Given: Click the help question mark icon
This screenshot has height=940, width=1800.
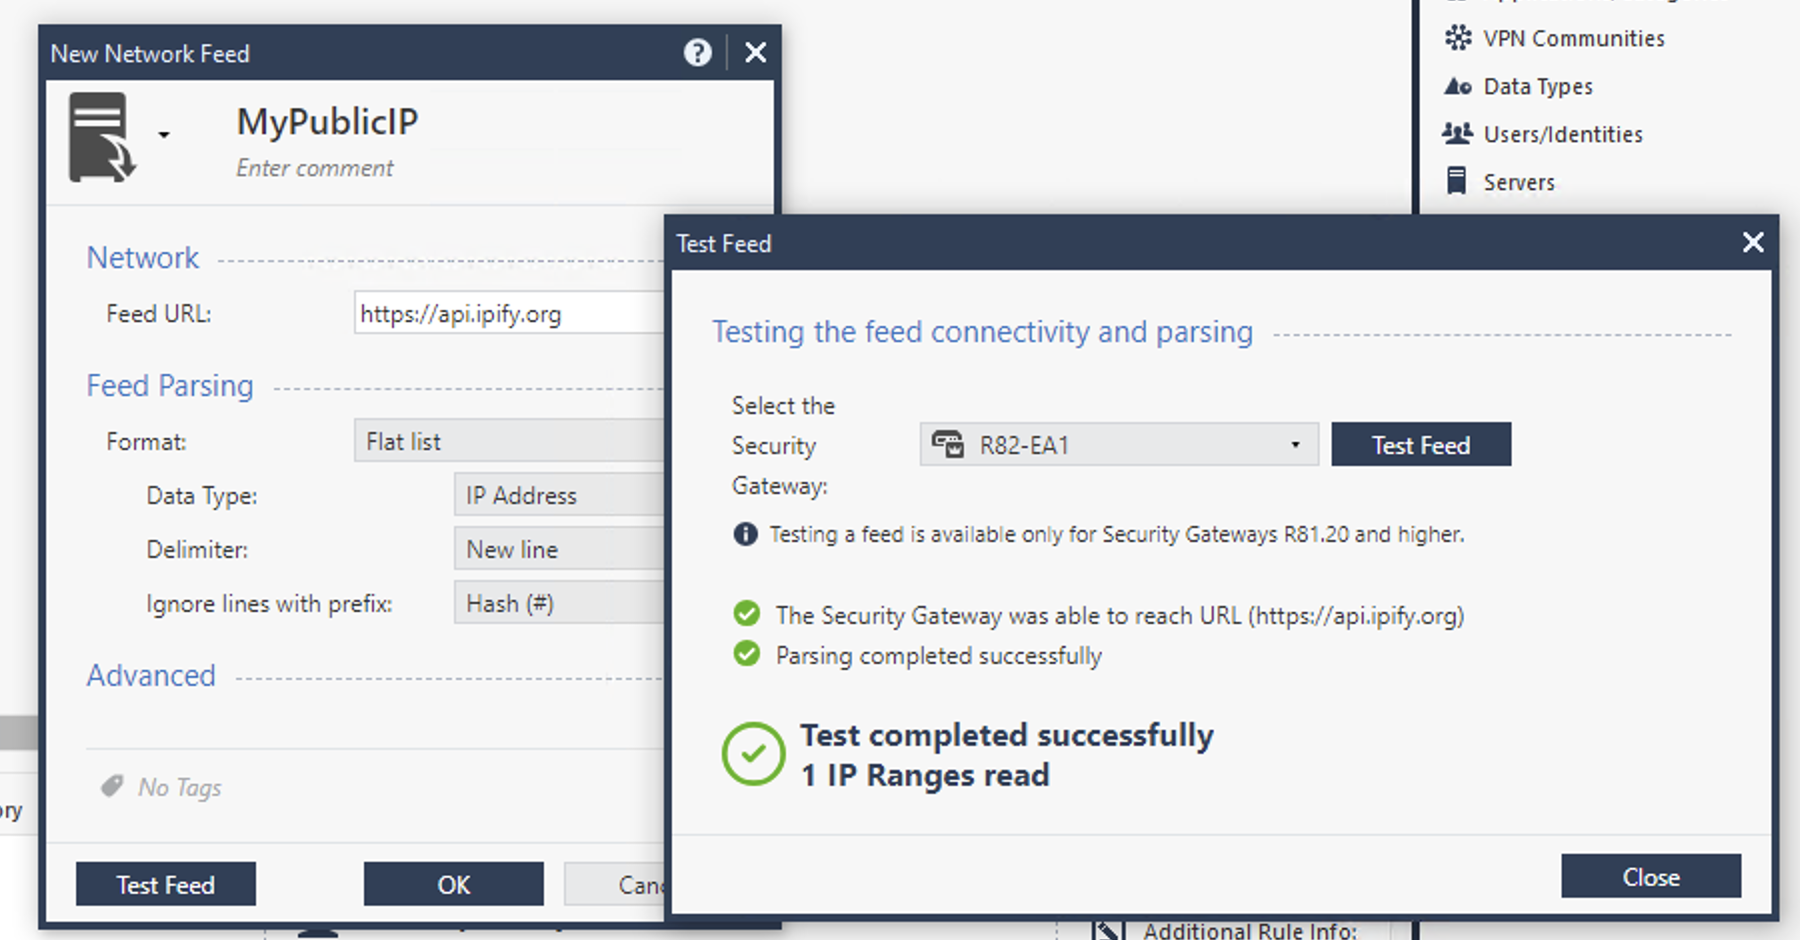Looking at the screenshot, I should click(x=697, y=53).
